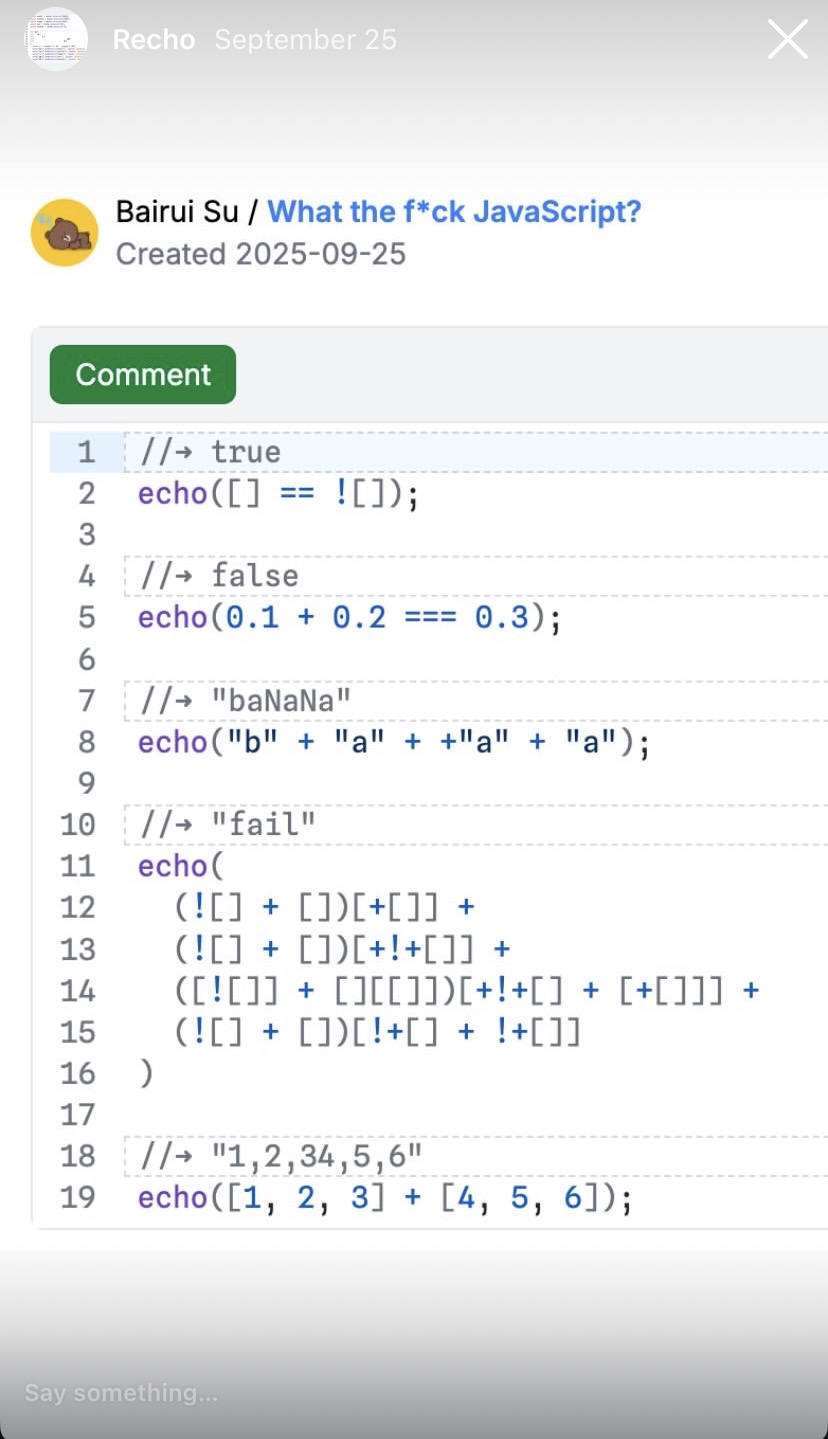The width and height of the screenshot is (828, 1439).
Task: Click the "//→ false" output comment
Action: point(219,576)
